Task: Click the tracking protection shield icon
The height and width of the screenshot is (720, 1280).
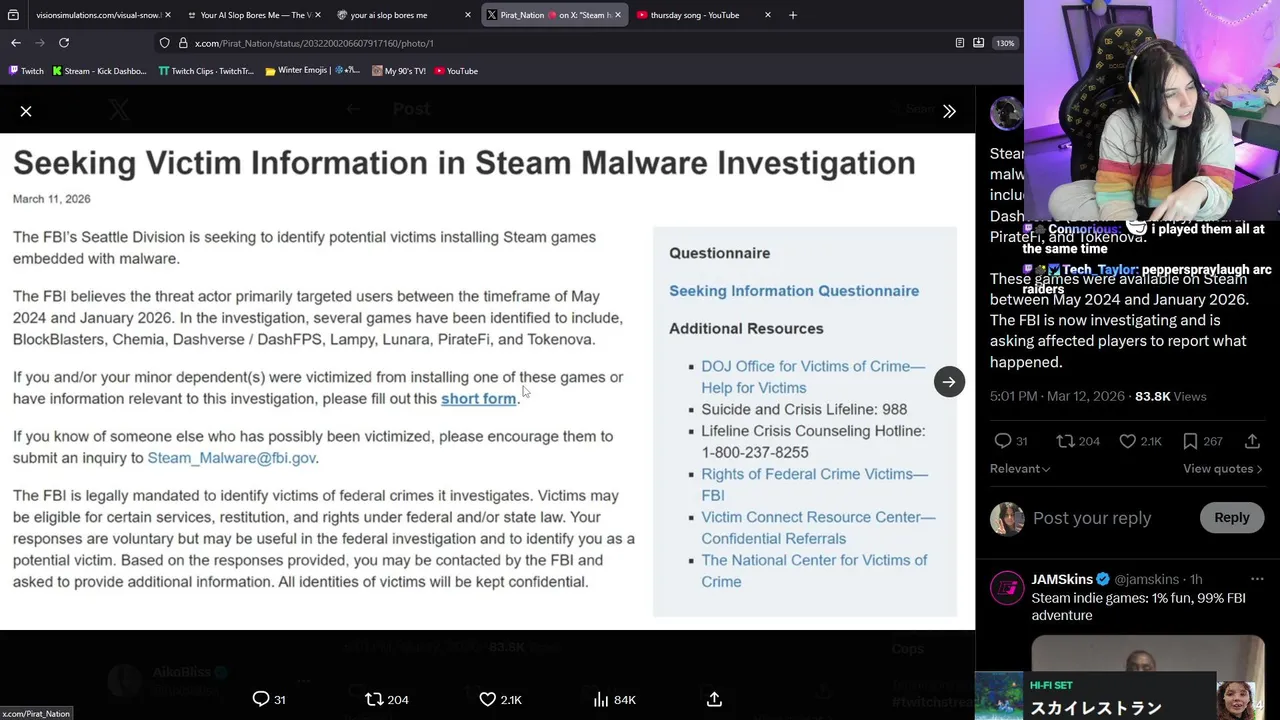Action: [x=165, y=43]
